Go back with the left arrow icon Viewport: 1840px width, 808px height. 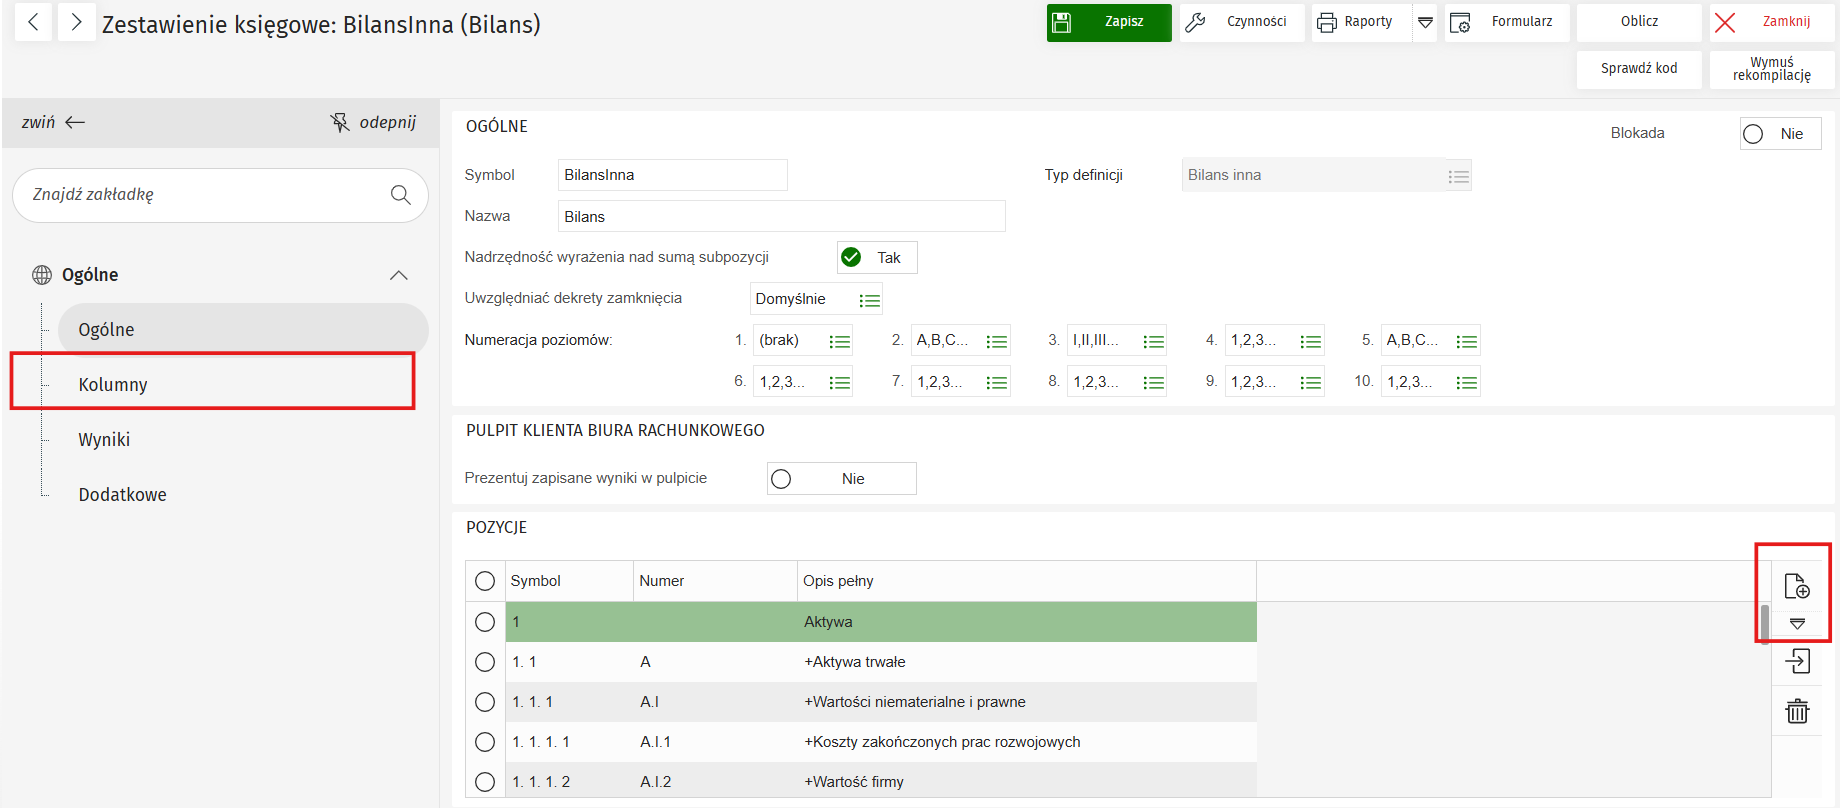34,22
